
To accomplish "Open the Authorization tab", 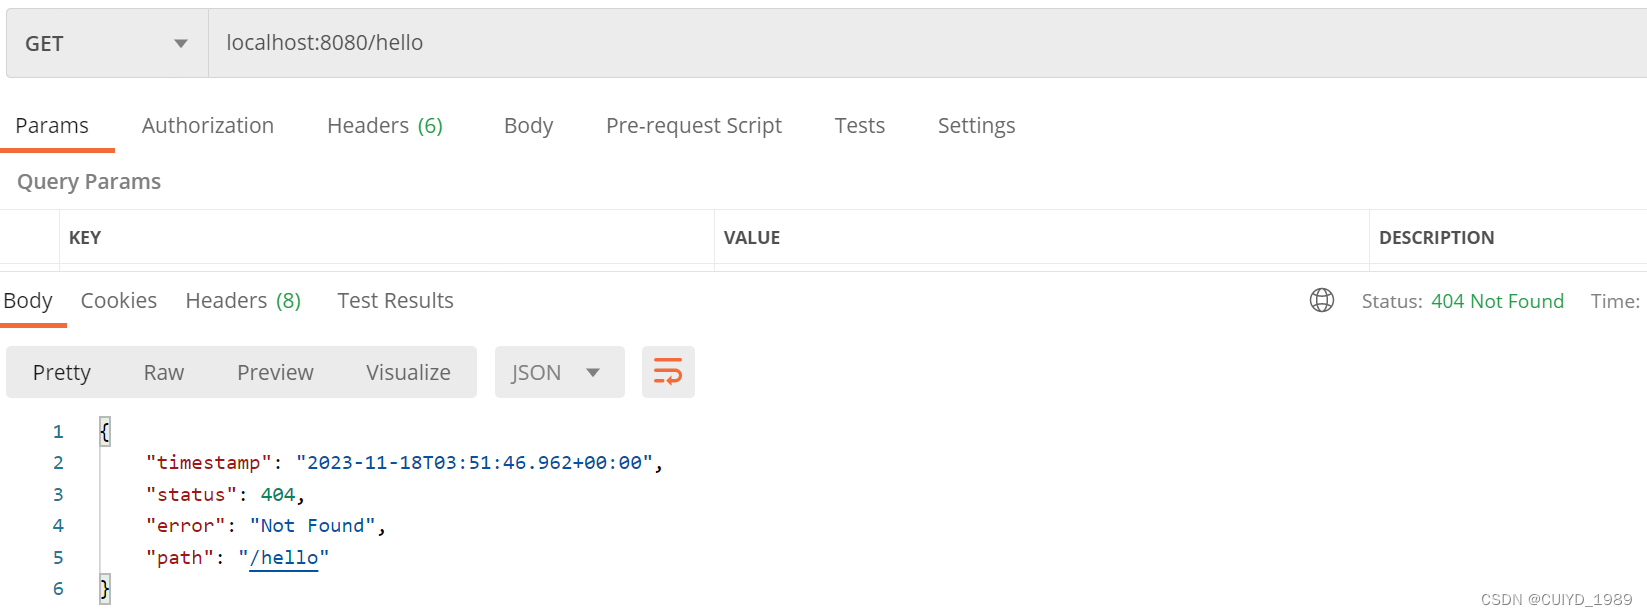I will coord(208,126).
